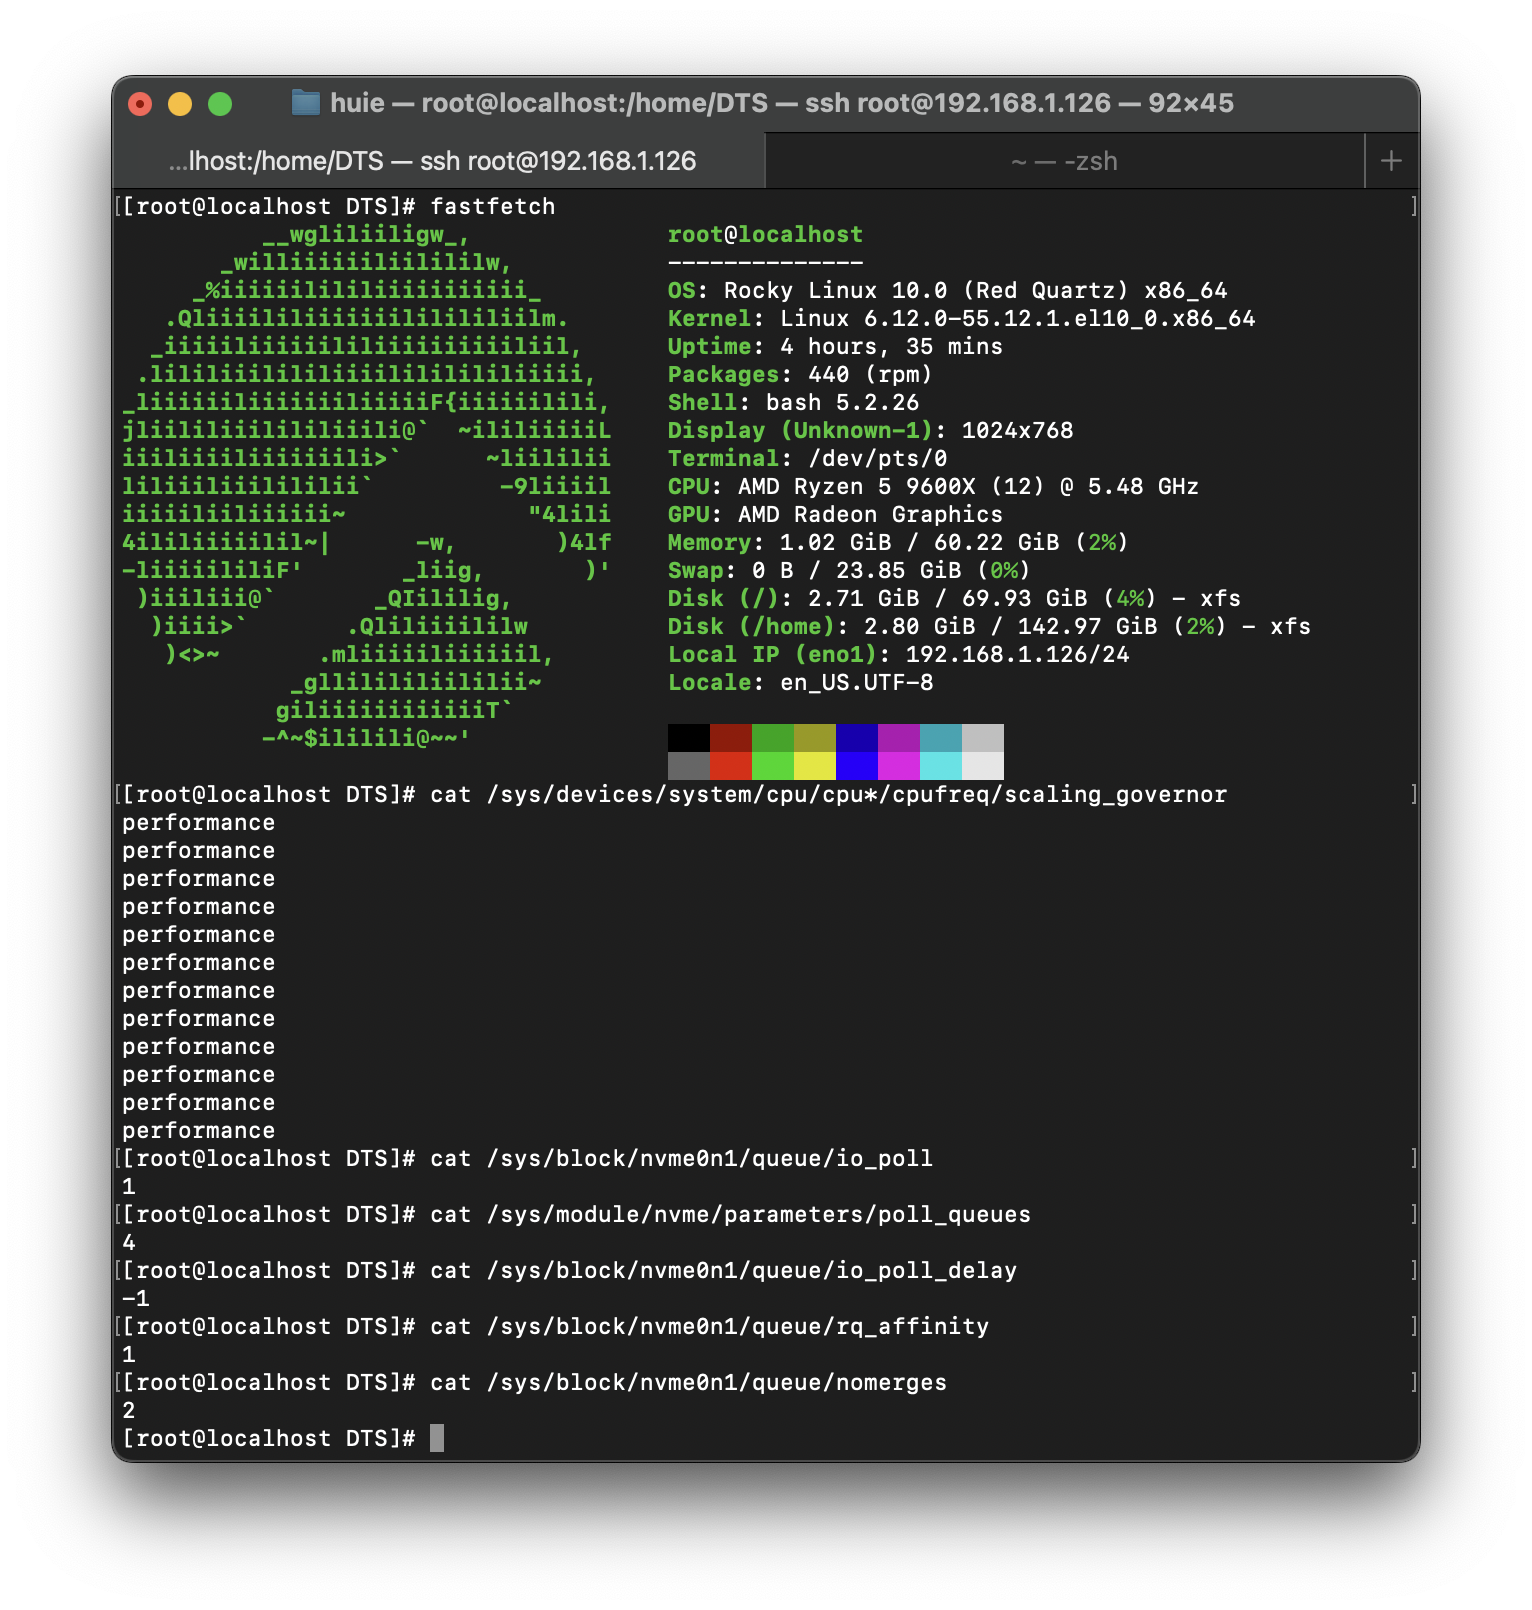Click the black color block in palette
This screenshot has height=1610, width=1532.
(x=688, y=738)
